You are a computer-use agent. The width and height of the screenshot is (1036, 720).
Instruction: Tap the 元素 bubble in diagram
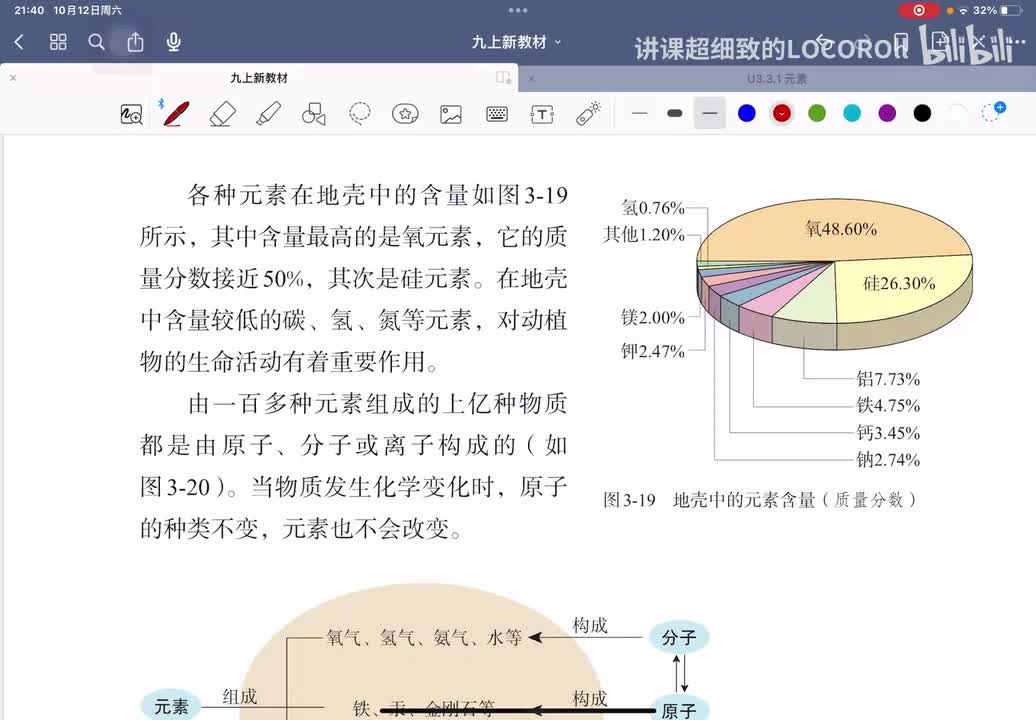pos(171,706)
